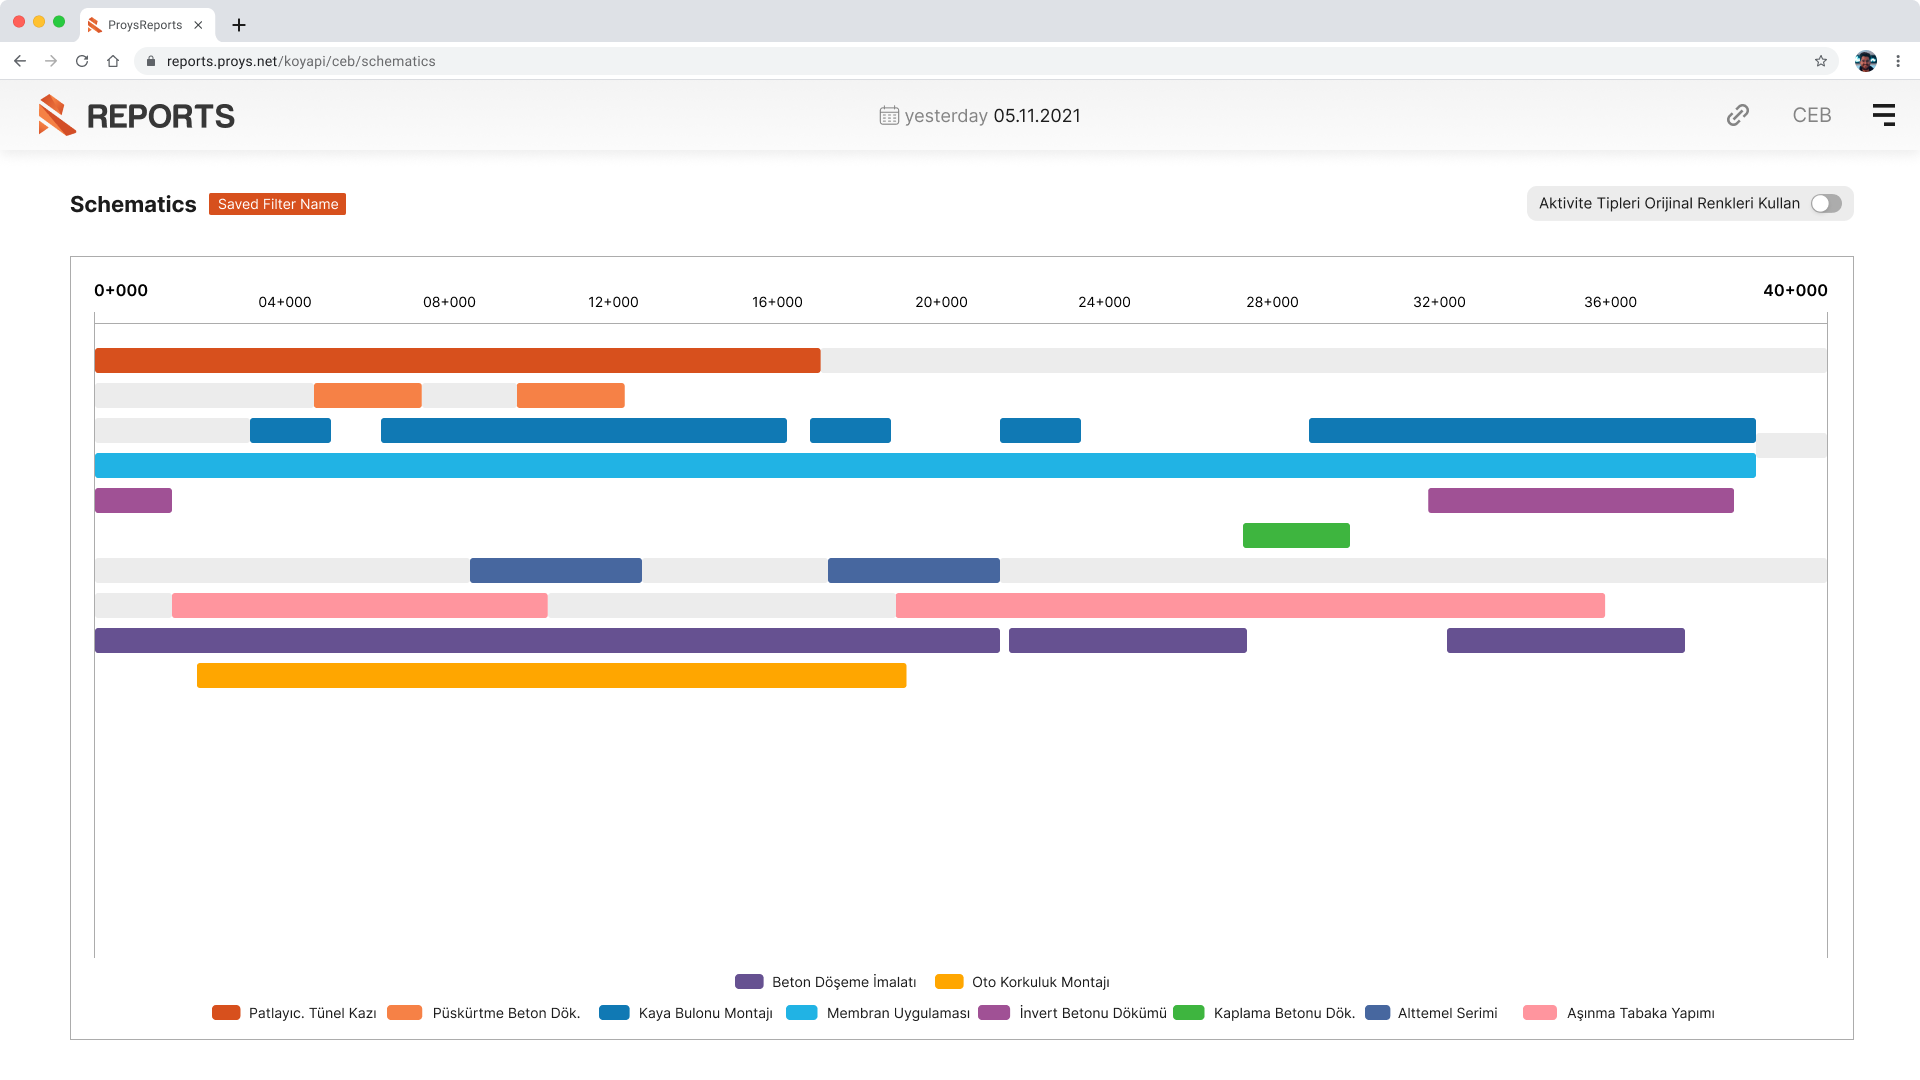Open the CEB project selector
The image size is (1920, 1080).
click(1811, 115)
